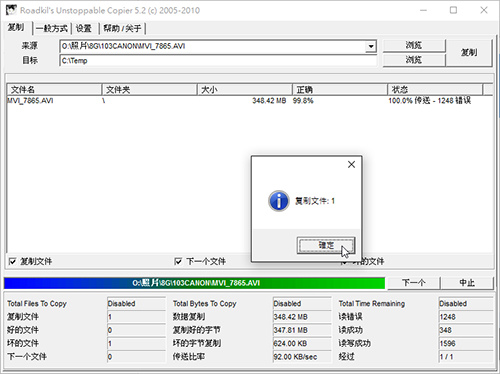Image resolution: width=500 pixels, height=374 pixels.
Task: Confirm dialog with 确定 button
Action: pyautogui.click(x=326, y=246)
